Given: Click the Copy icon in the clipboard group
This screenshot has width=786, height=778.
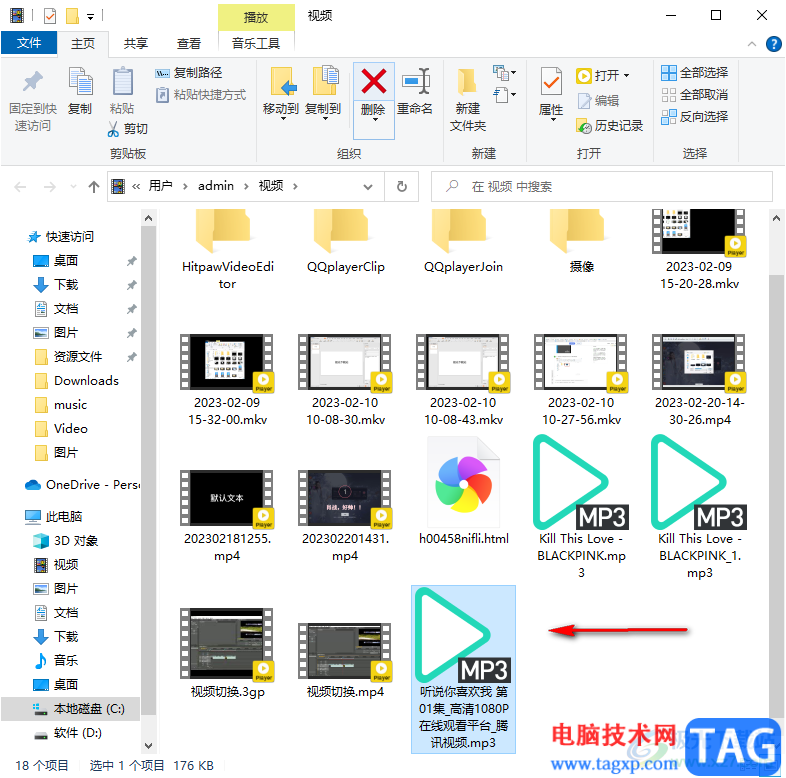Looking at the screenshot, I should (80, 82).
